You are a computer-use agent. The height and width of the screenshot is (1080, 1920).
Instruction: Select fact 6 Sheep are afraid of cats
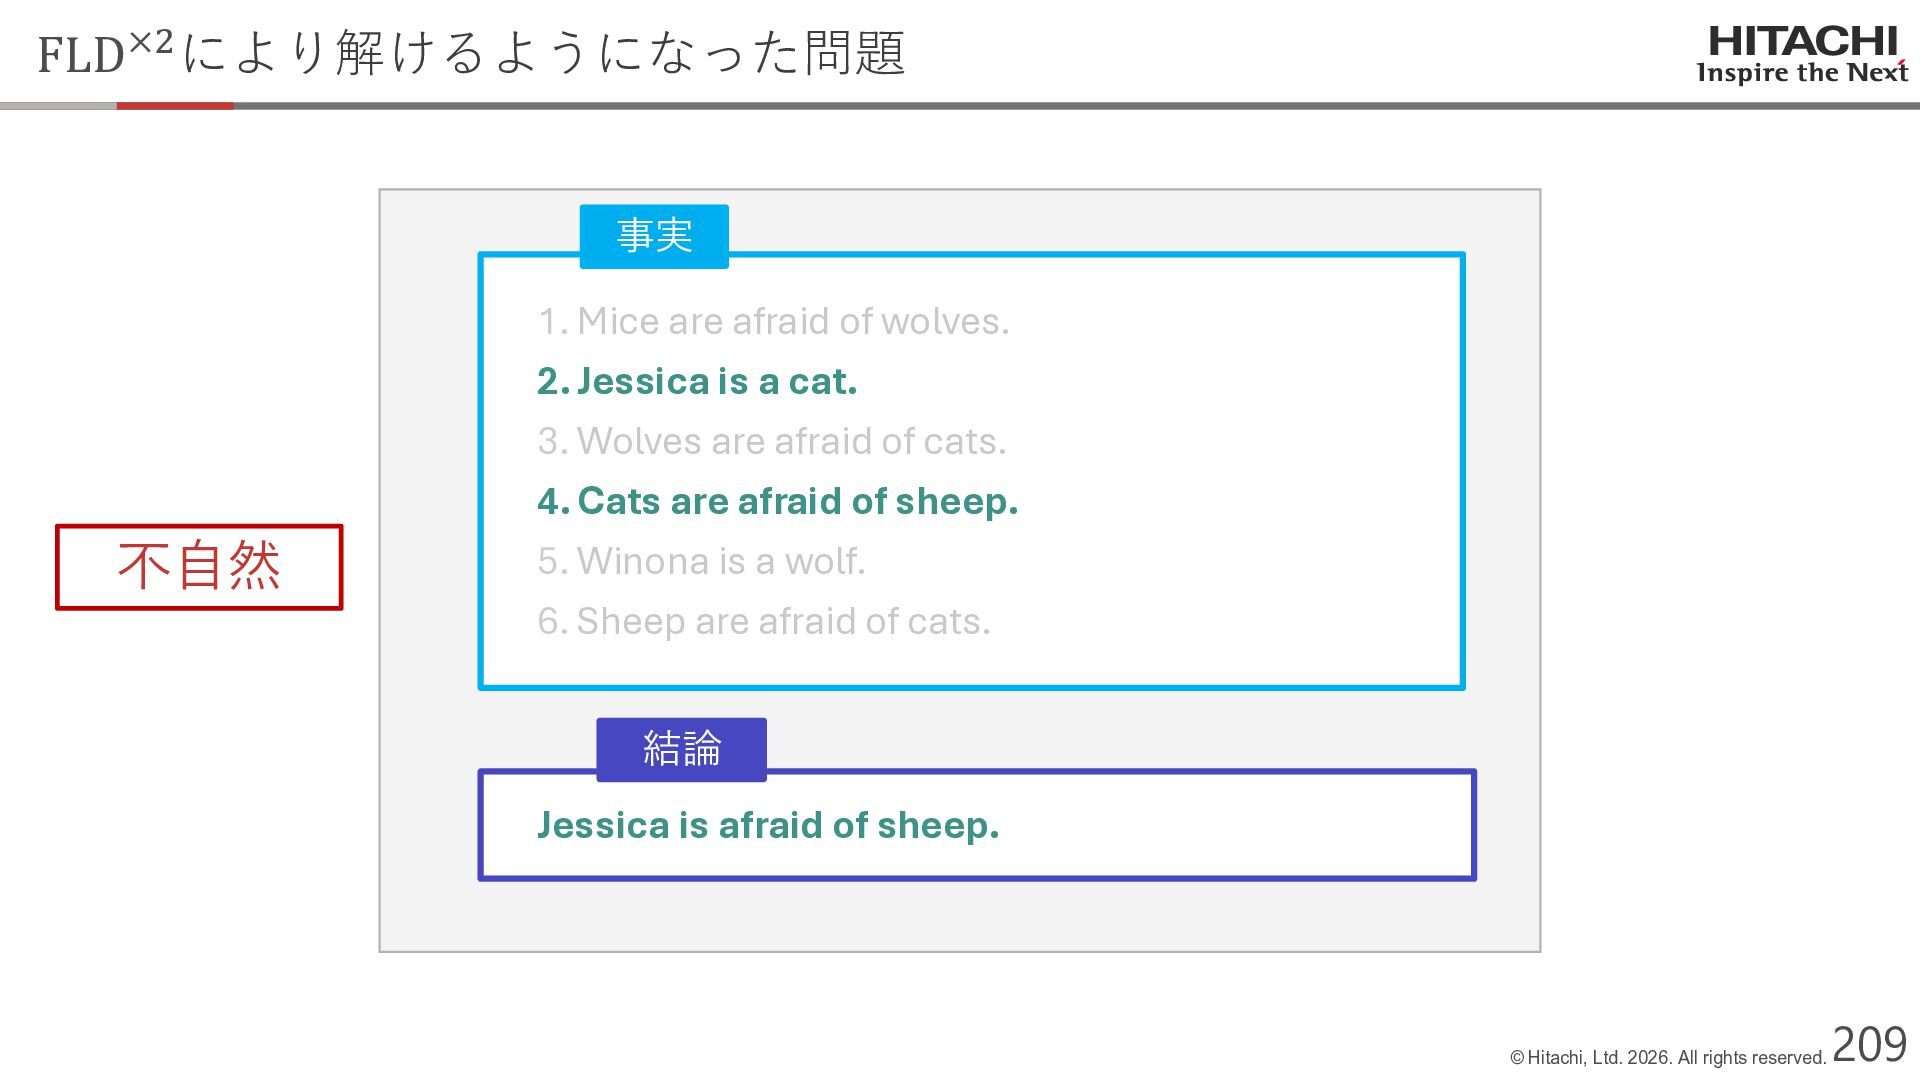tap(763, 621)
